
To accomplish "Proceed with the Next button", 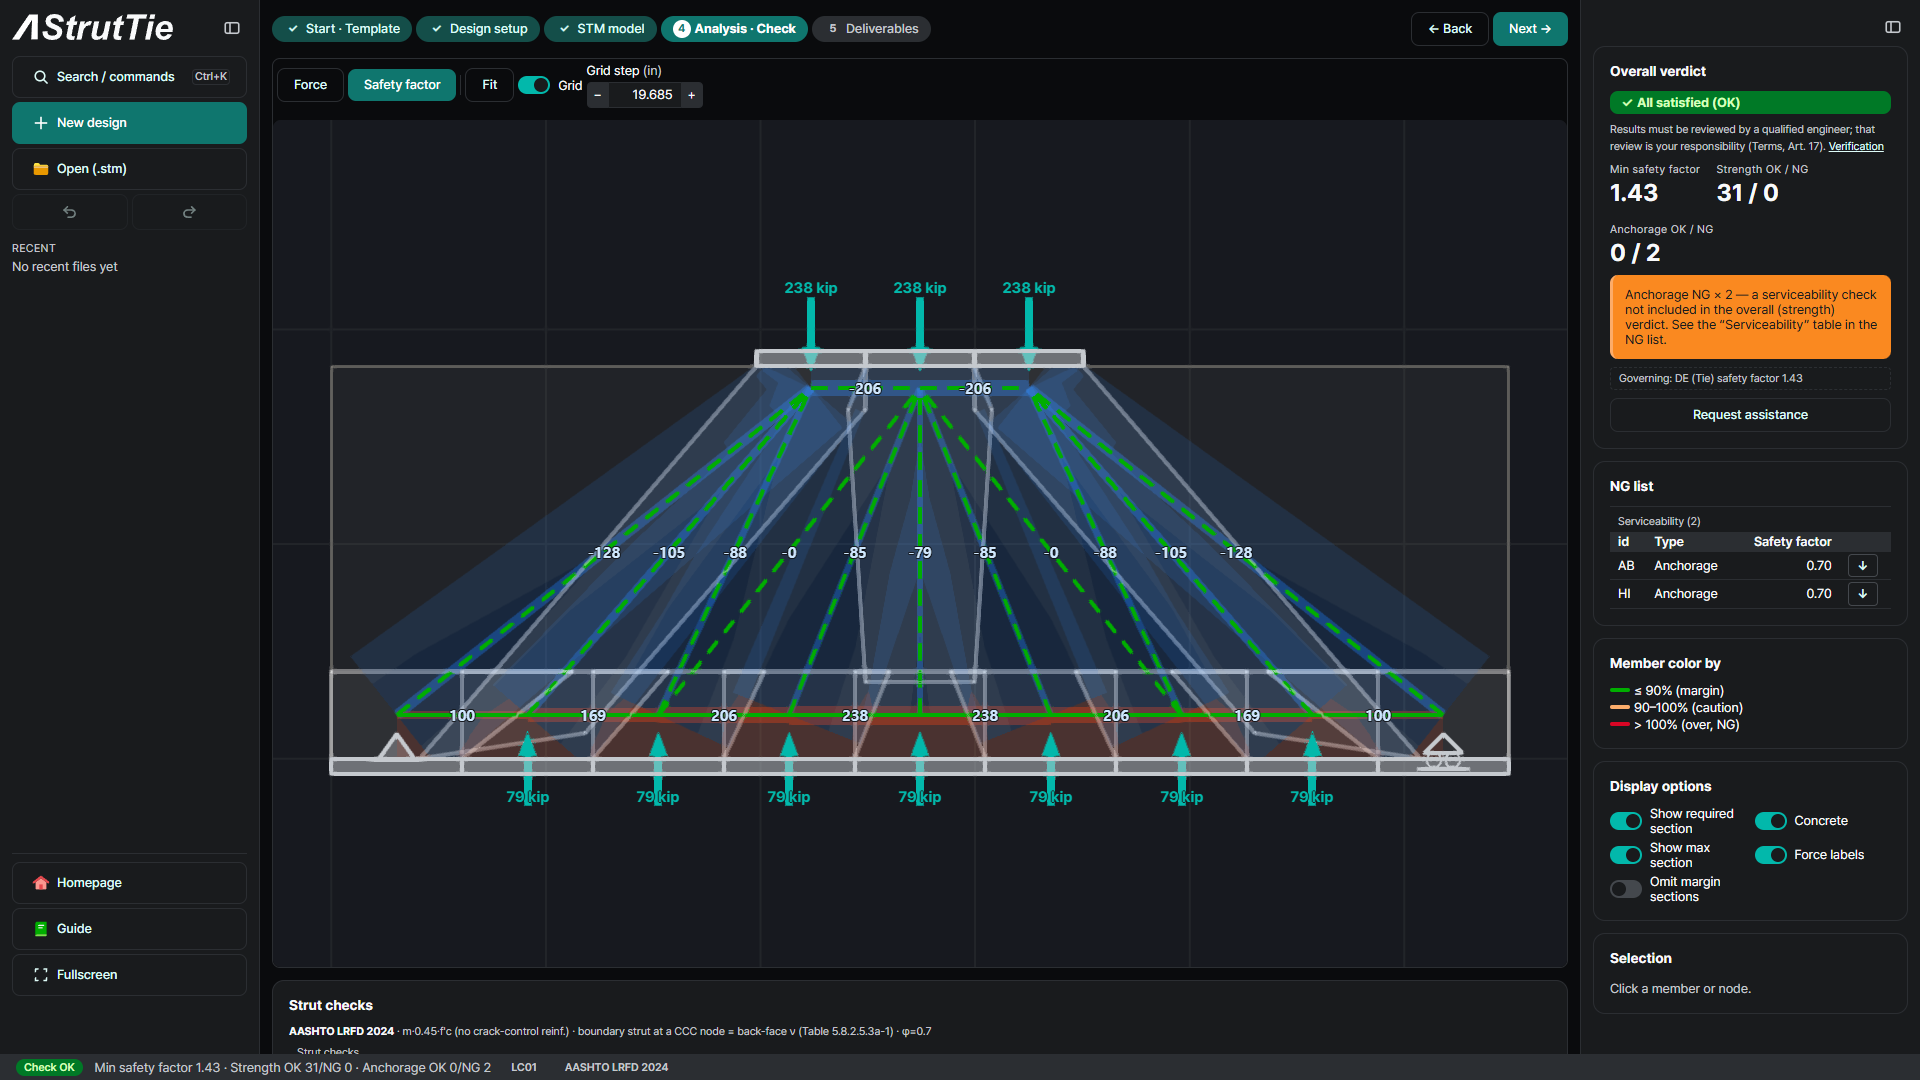I will 1529,29.
